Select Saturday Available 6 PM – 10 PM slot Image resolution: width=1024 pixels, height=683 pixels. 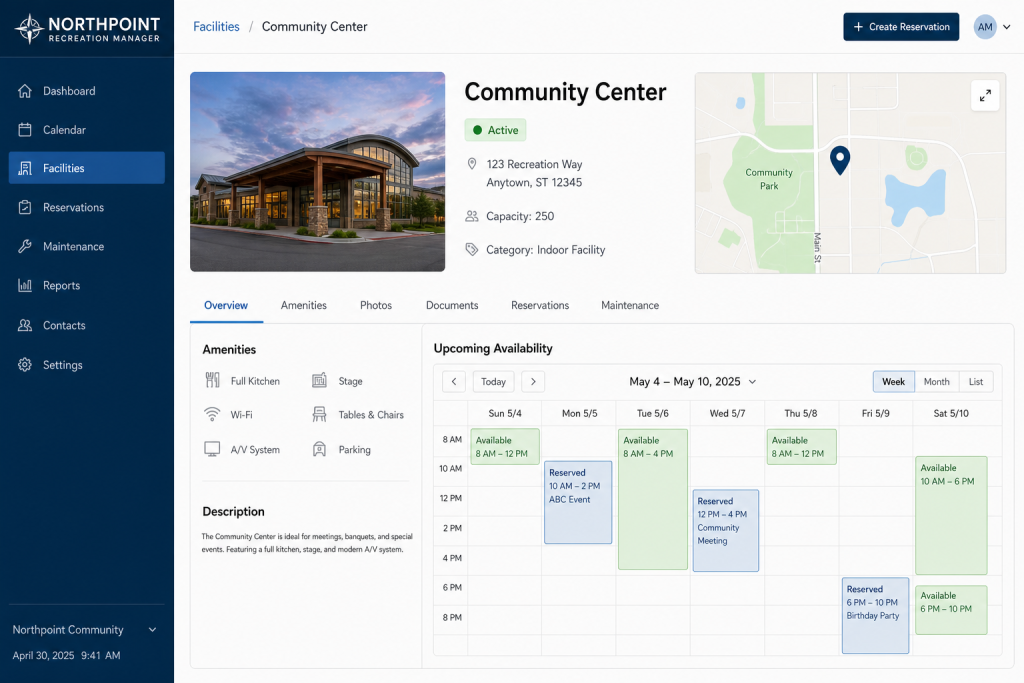tap(951, 610)
